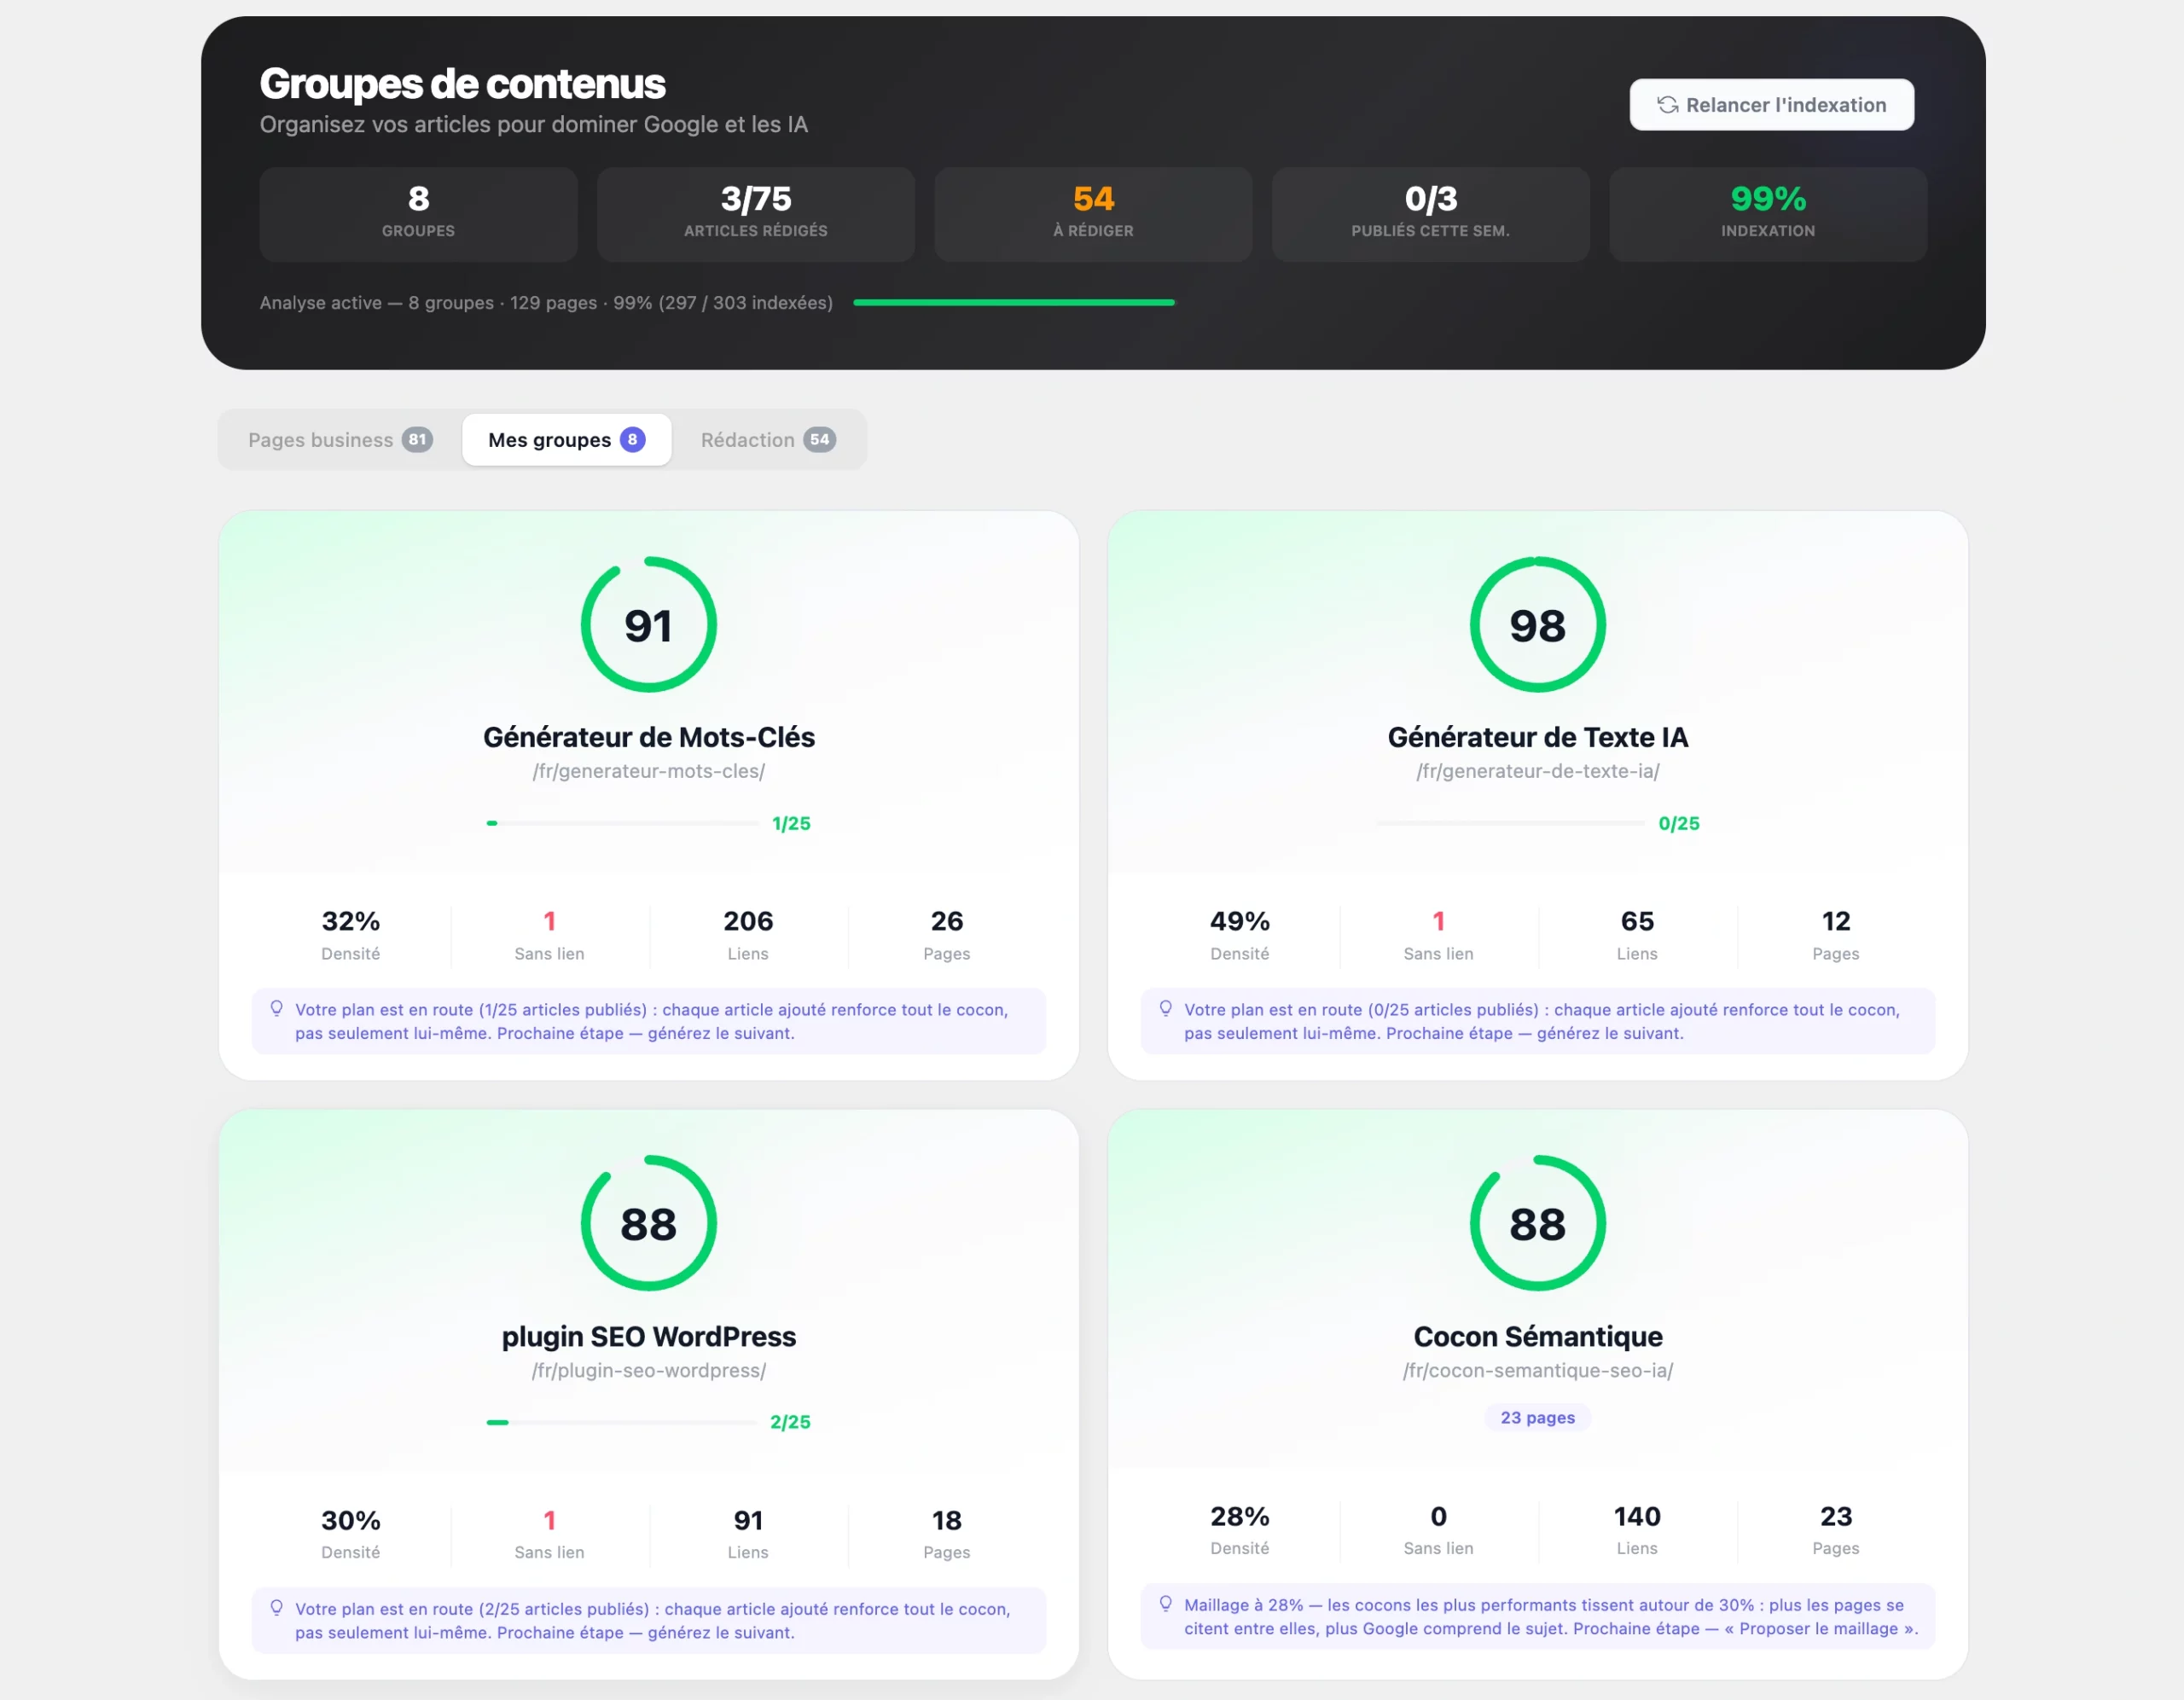Click the 23 Pages value in Cocon Sémantique stats
The image size is (2184, 1700).
pos(1836,1516)
